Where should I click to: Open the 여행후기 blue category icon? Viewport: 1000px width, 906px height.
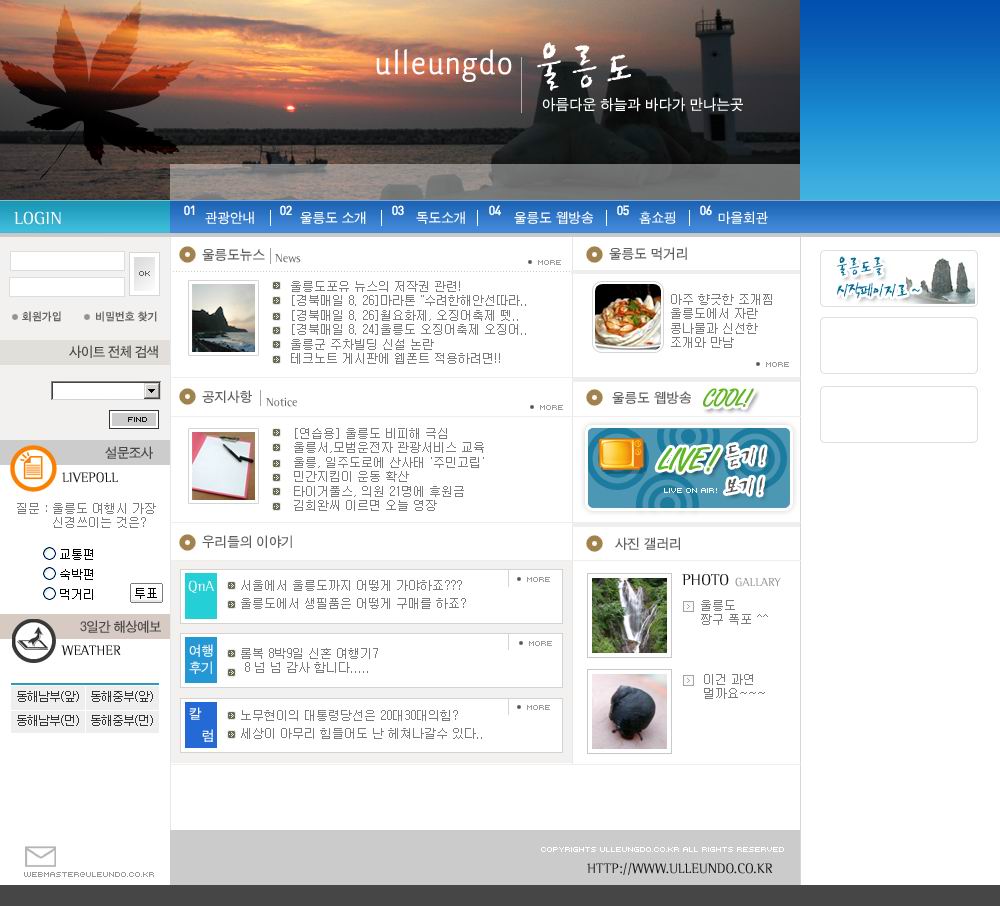point(200,659)
